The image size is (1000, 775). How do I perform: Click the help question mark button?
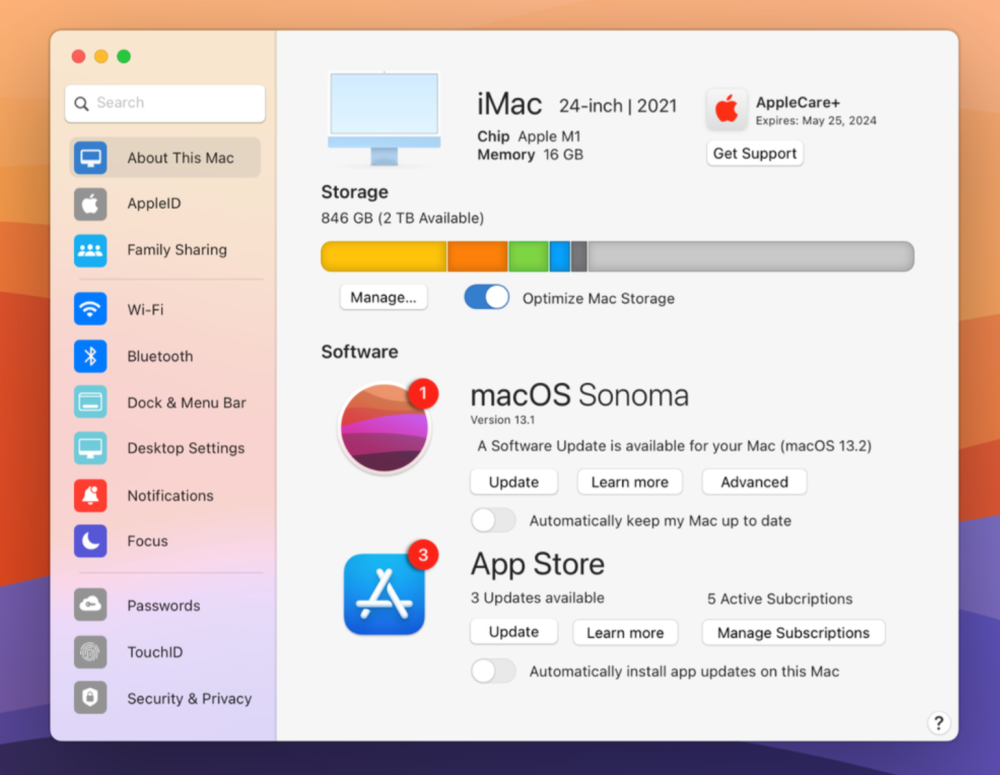coord(938,723)
